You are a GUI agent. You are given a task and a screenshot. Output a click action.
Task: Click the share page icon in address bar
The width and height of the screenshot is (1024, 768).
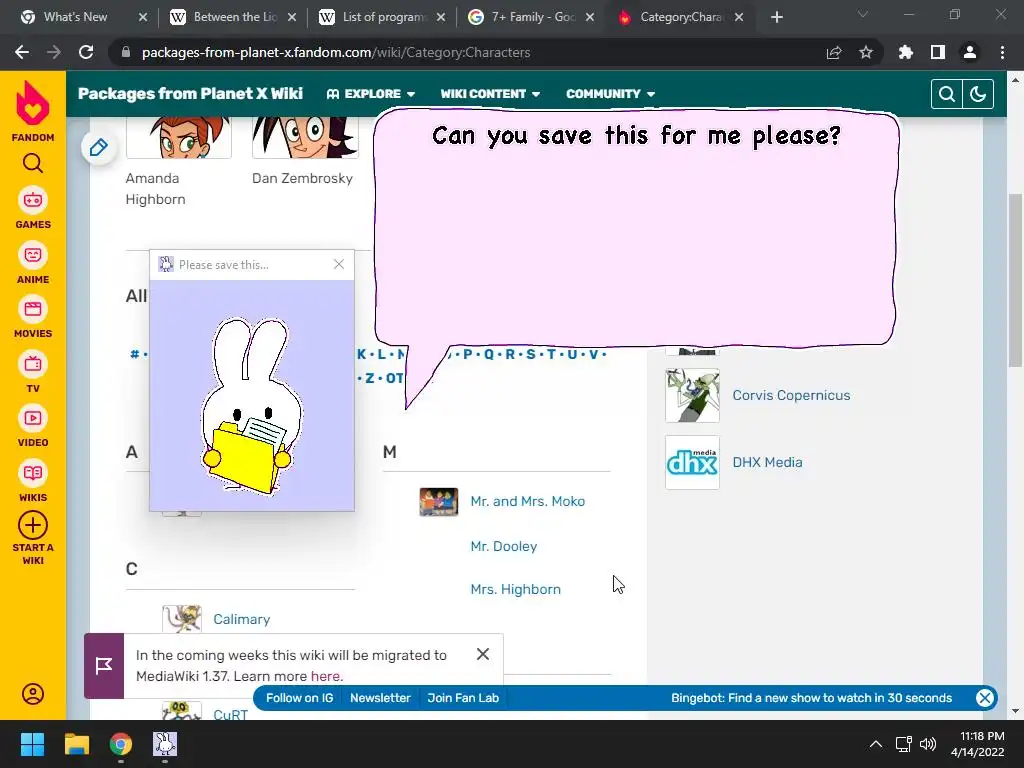coord(833,52)
